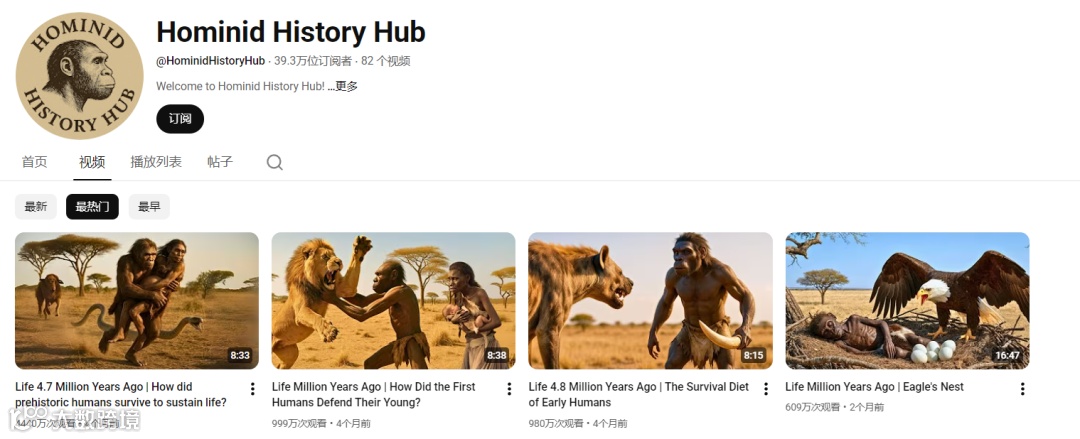This screenshot has height=439, width=1080.
Task: Open the Eagle's Nest video title link
Action: coord(874,387)
